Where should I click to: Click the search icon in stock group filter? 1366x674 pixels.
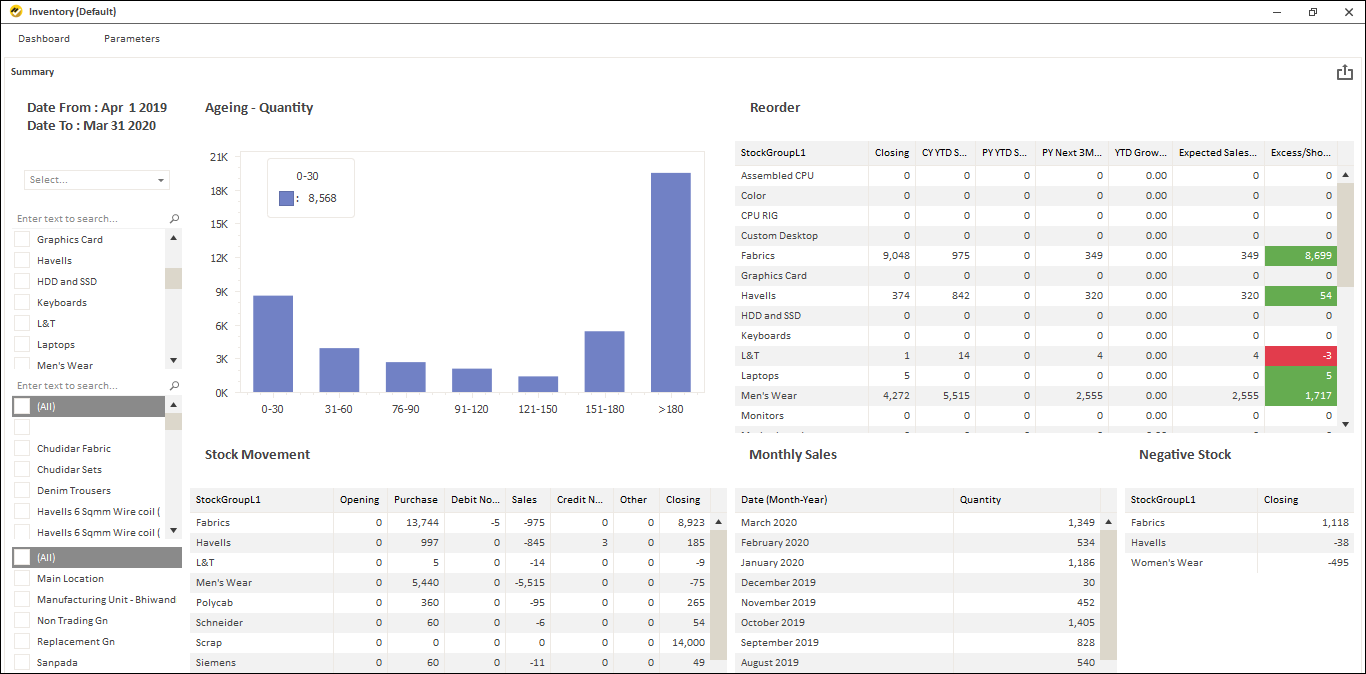[x=174, y=218]
